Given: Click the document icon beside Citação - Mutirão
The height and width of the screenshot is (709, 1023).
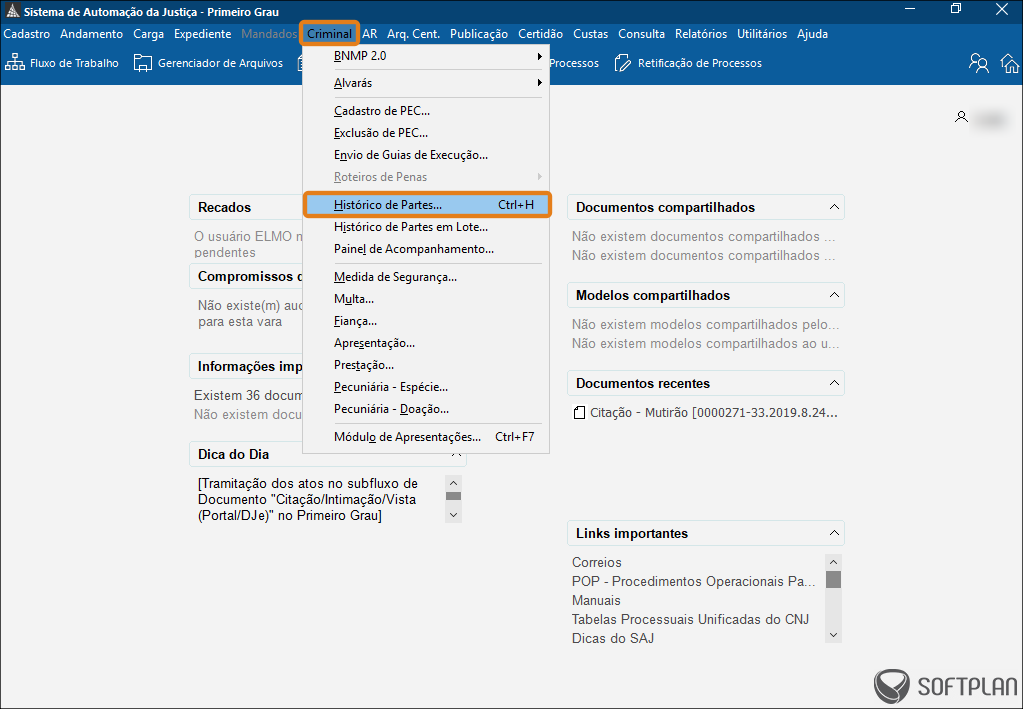Looking at the screenshot, I should 579,412.
